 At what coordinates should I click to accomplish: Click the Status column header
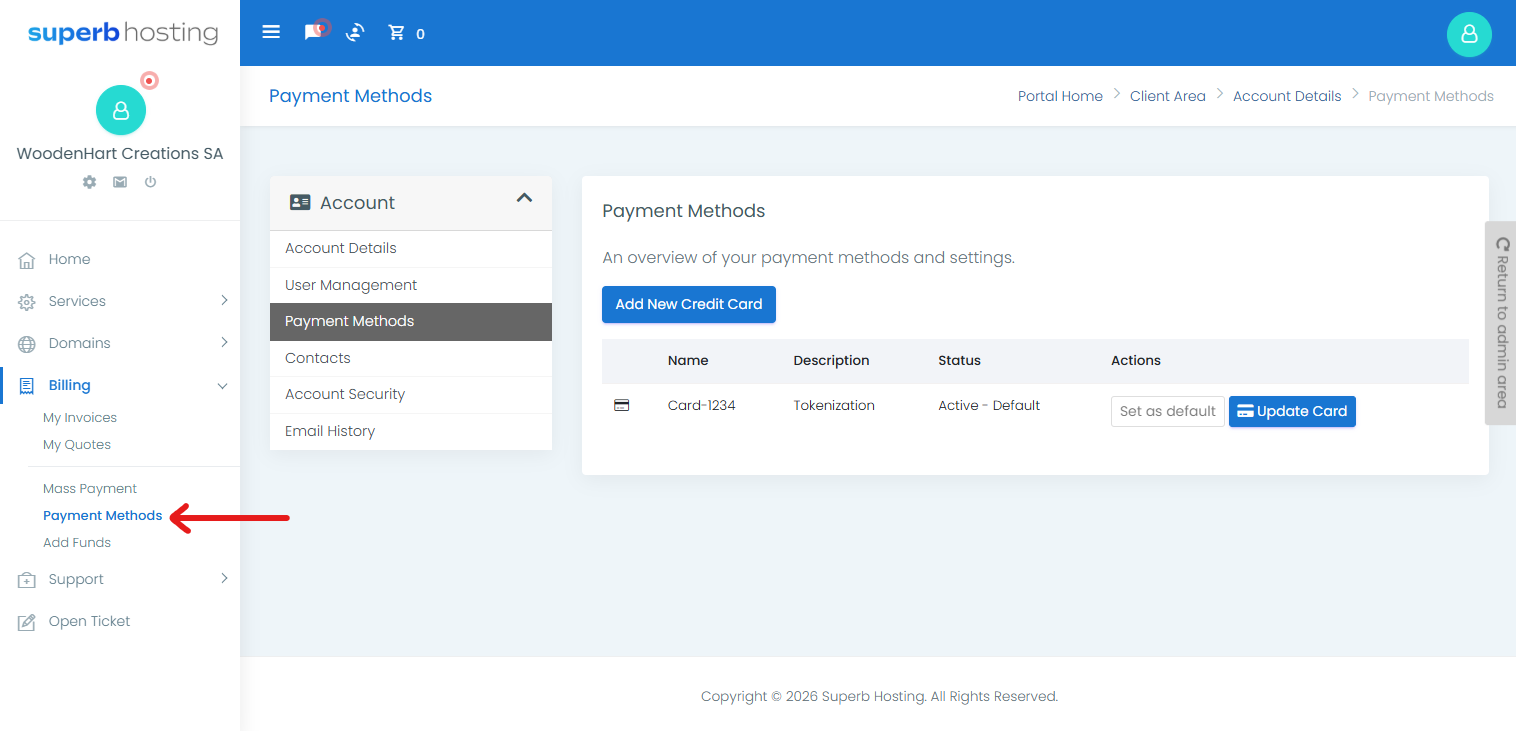[x=959, y=360]
